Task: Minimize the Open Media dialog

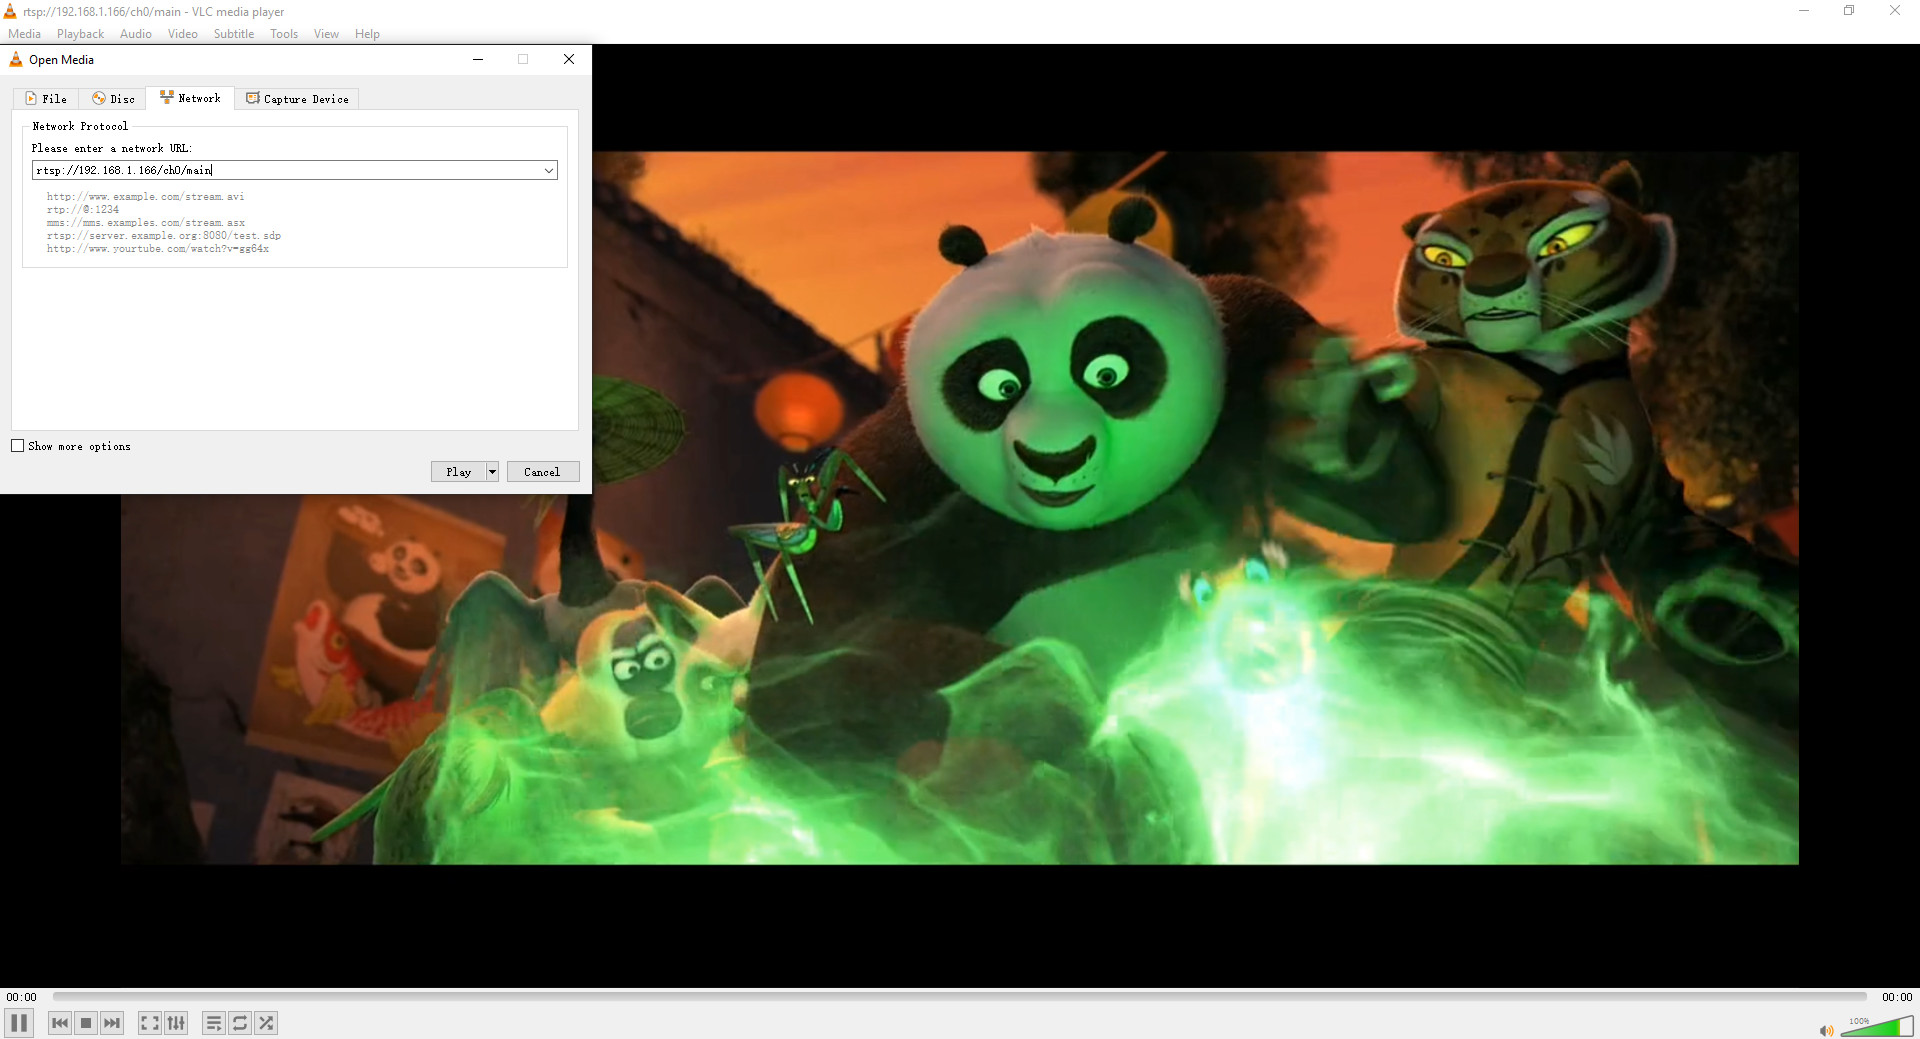Action: click(478, 59)
